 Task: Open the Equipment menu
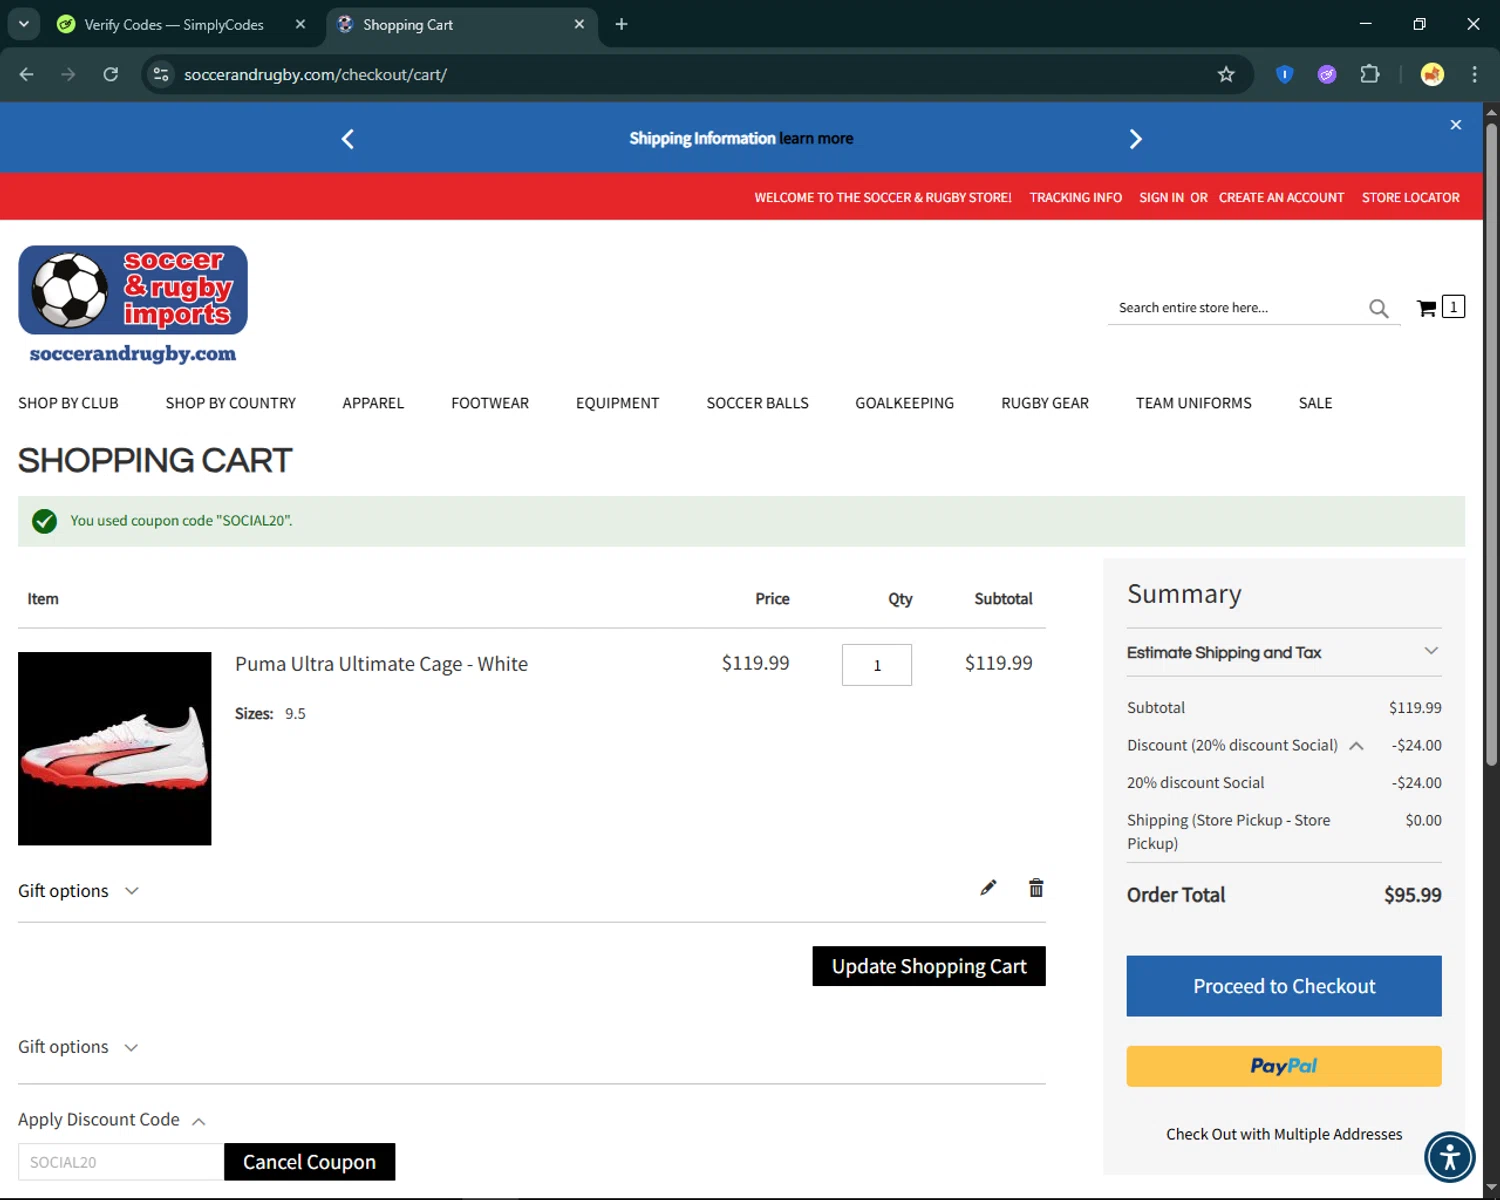(618, 403)
